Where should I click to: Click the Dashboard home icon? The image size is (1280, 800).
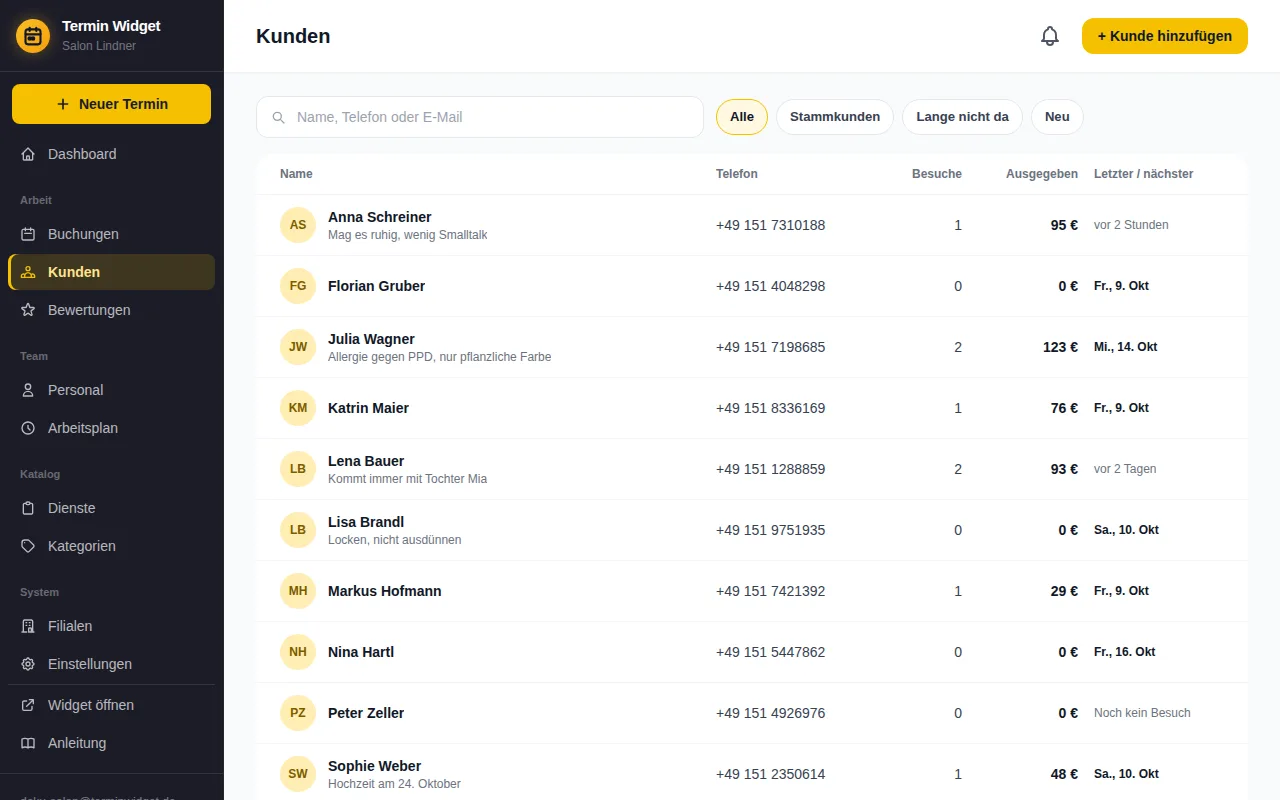(x=28, y=154)
